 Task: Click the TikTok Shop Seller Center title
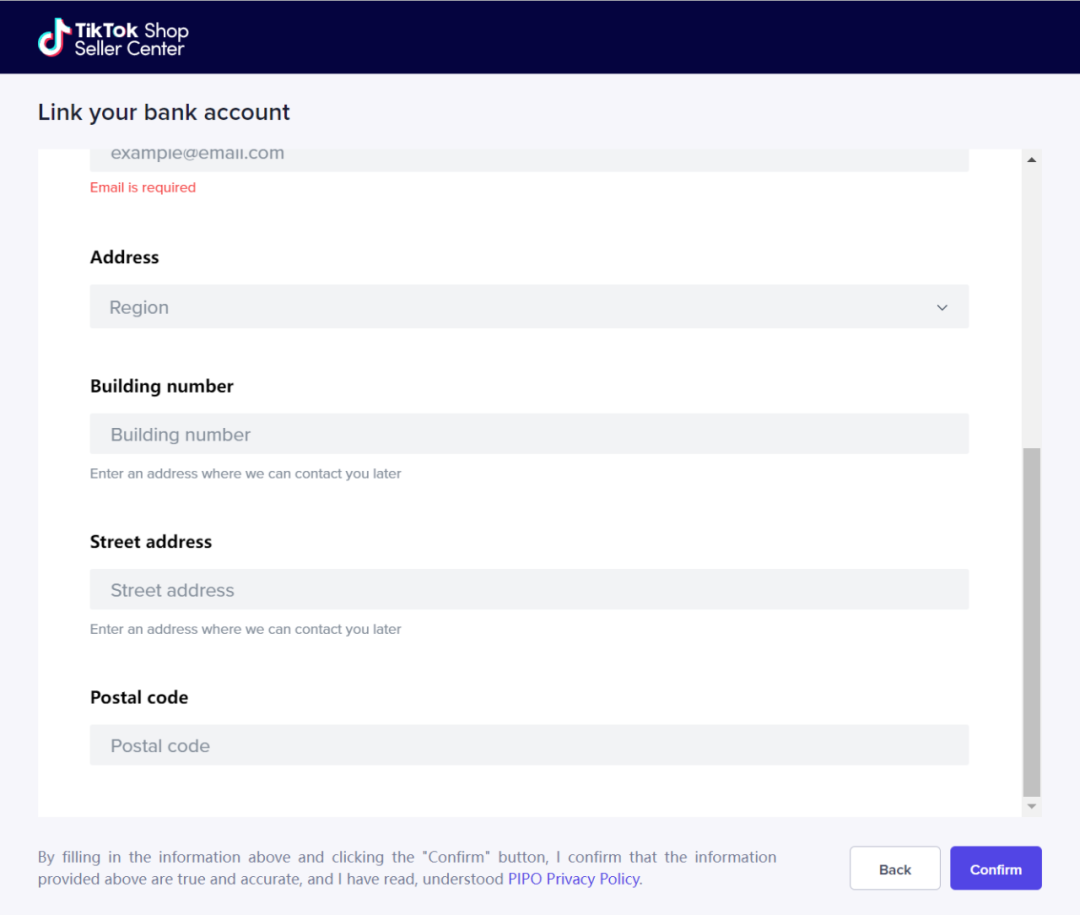131,39
